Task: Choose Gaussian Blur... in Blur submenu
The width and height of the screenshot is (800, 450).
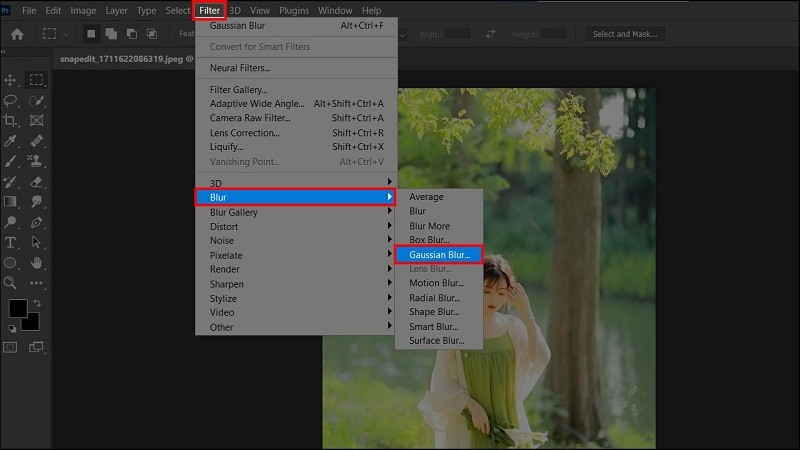Action: click(439, 254)
